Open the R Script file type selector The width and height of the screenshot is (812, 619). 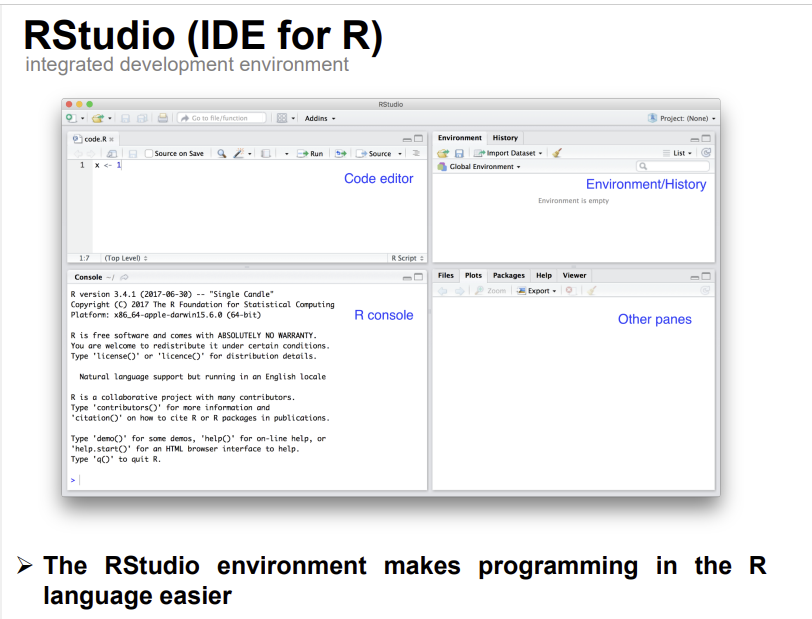pyautogui.click(x=407, y=258)
